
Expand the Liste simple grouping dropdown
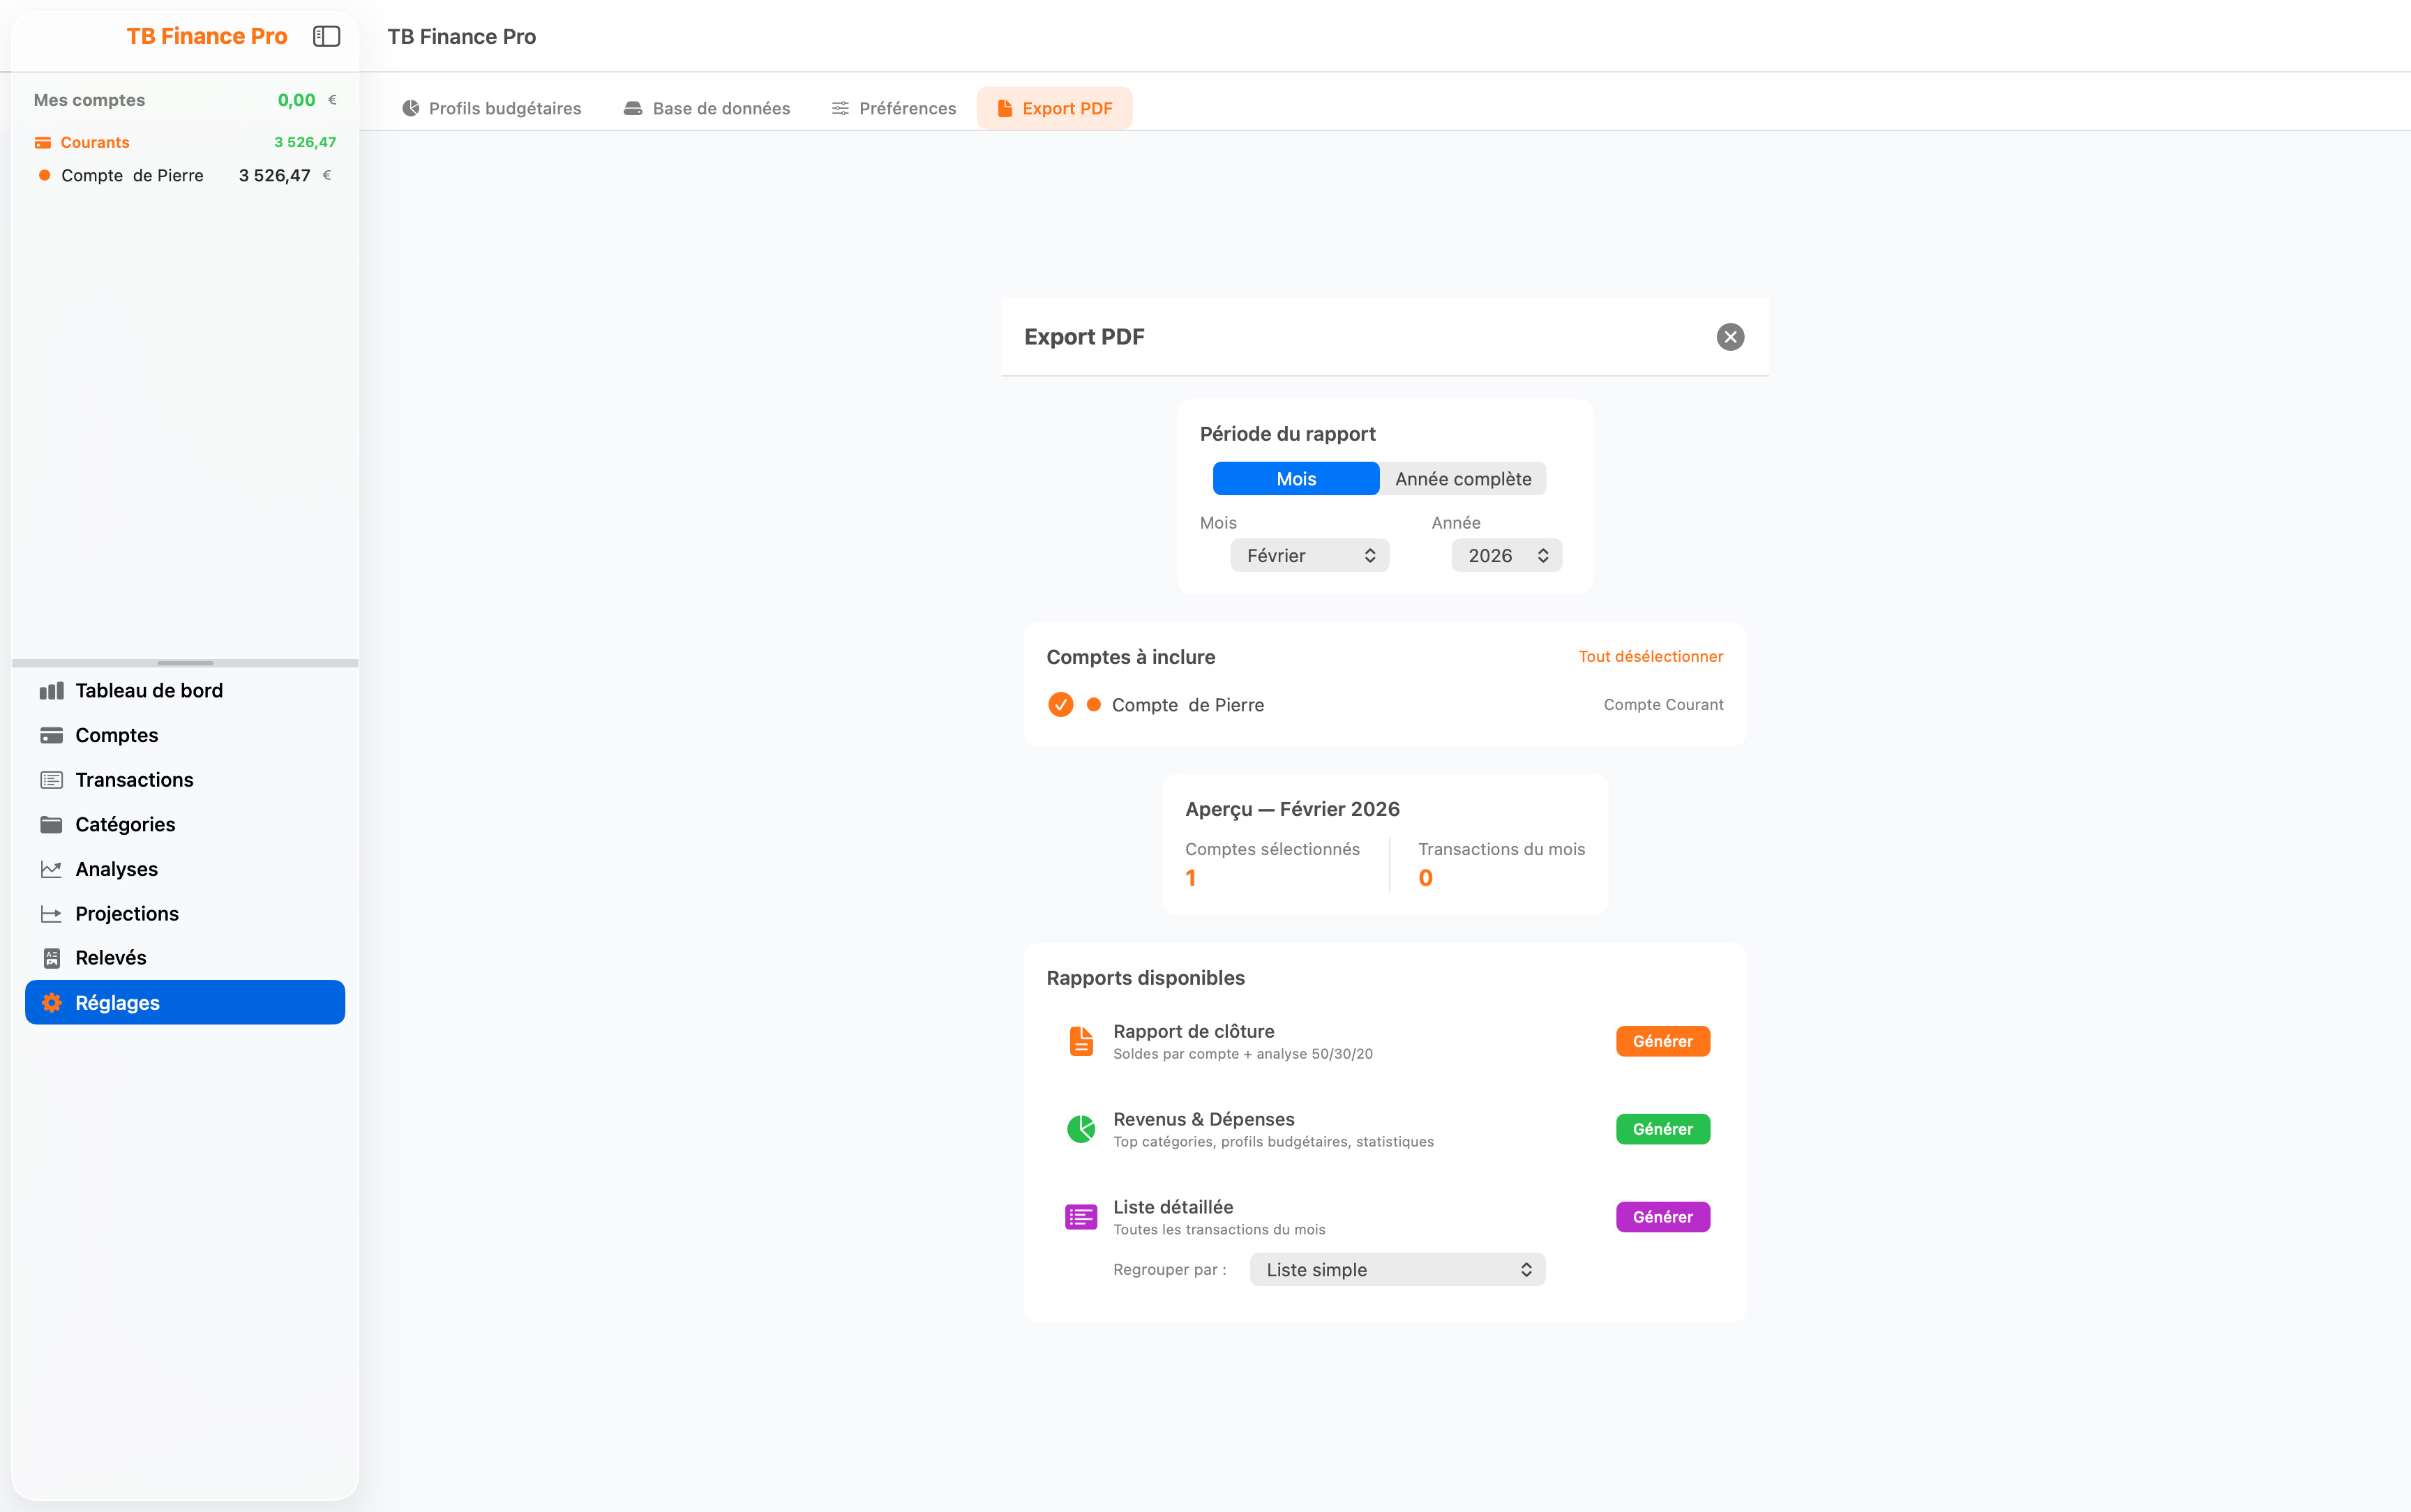[1397, 1270]
